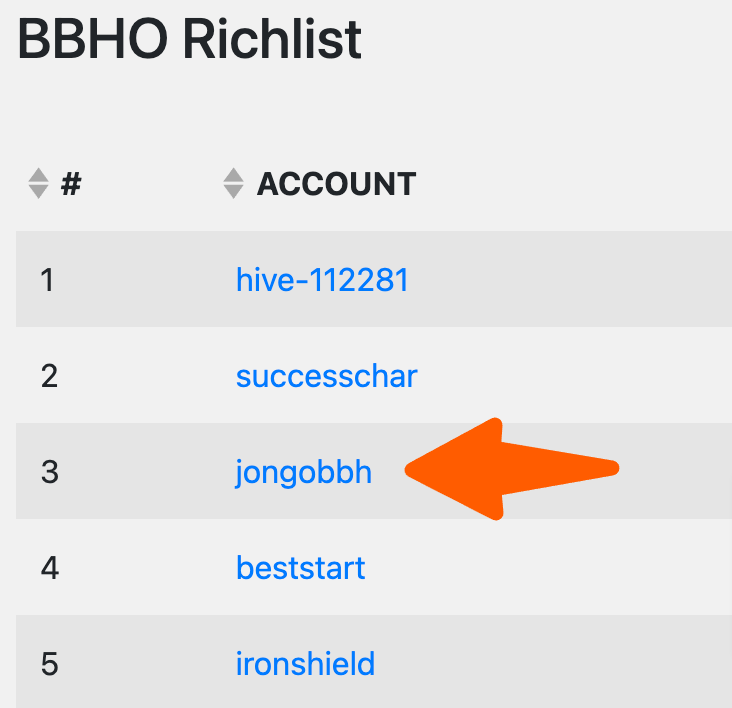Click the down triangle of the # sorter
732x708 pixels.
[x=38, y=192]
